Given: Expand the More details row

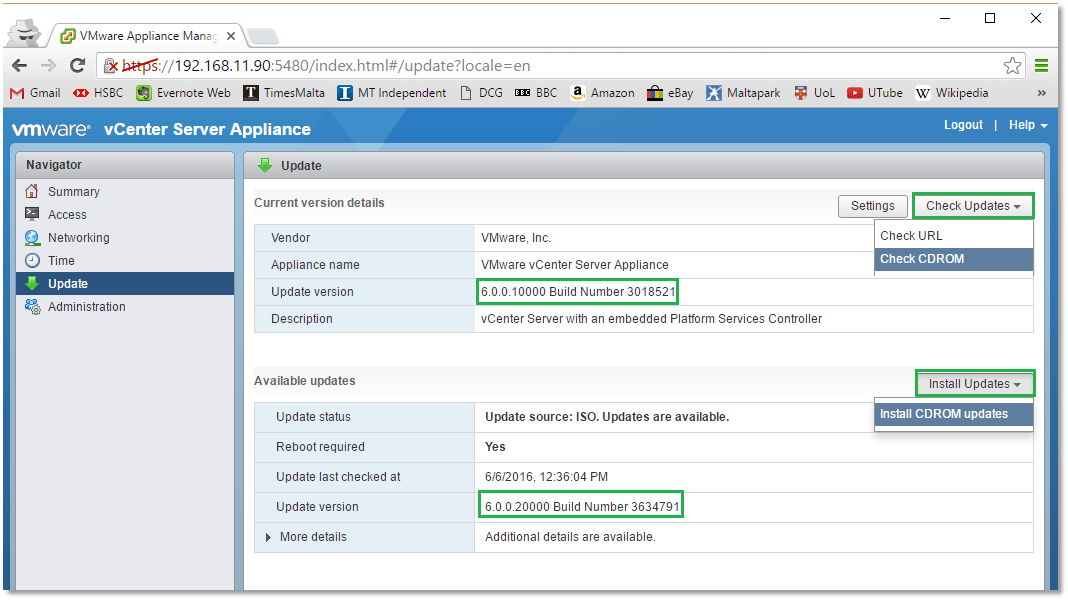Looking at the screenshot, I should tap(268, 537).
